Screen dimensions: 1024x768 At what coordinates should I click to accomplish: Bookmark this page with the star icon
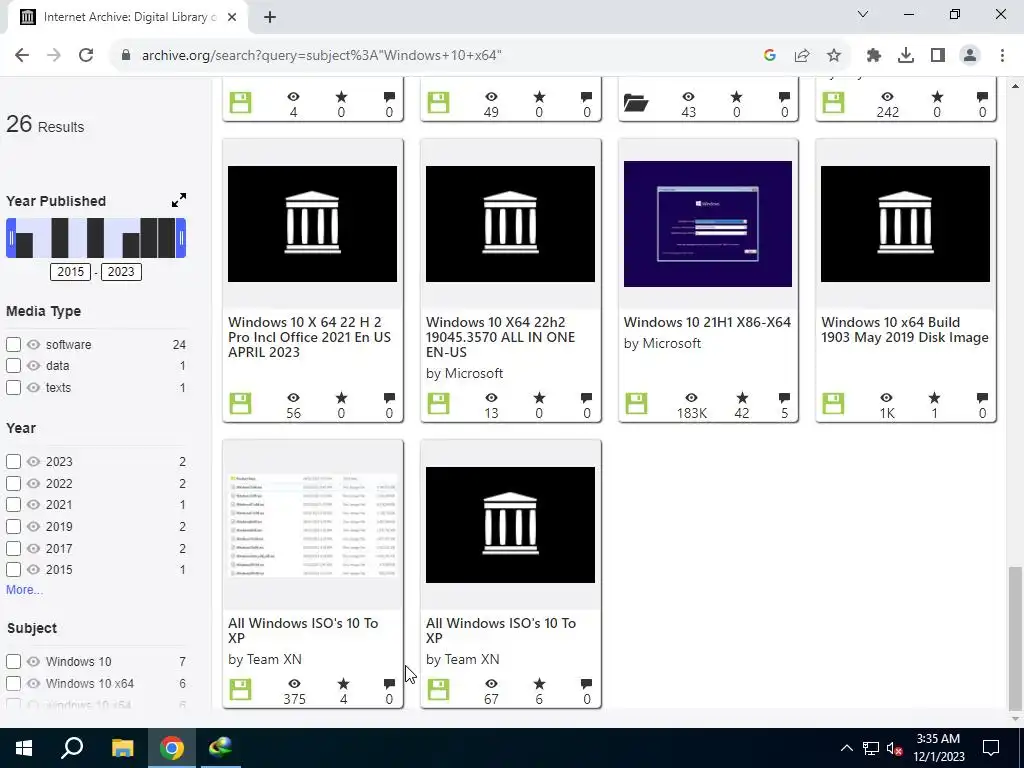tap(834, 56)
